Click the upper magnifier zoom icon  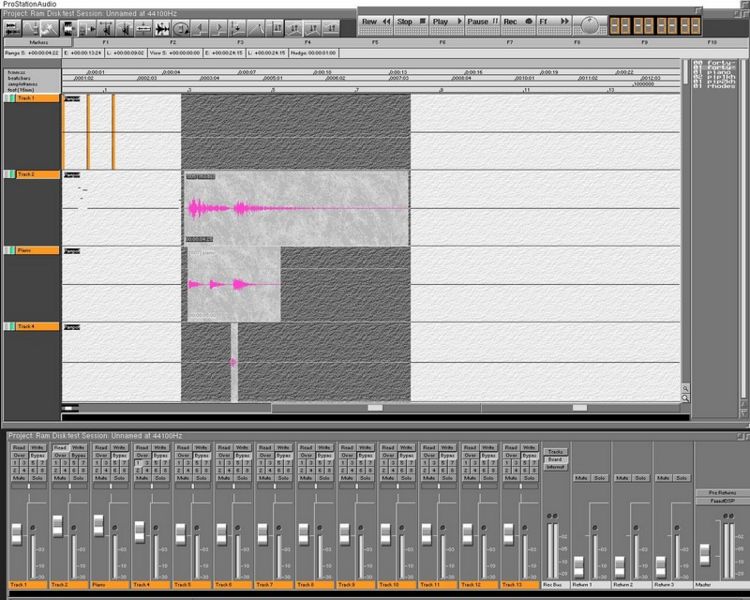click(x=685, y=388)
